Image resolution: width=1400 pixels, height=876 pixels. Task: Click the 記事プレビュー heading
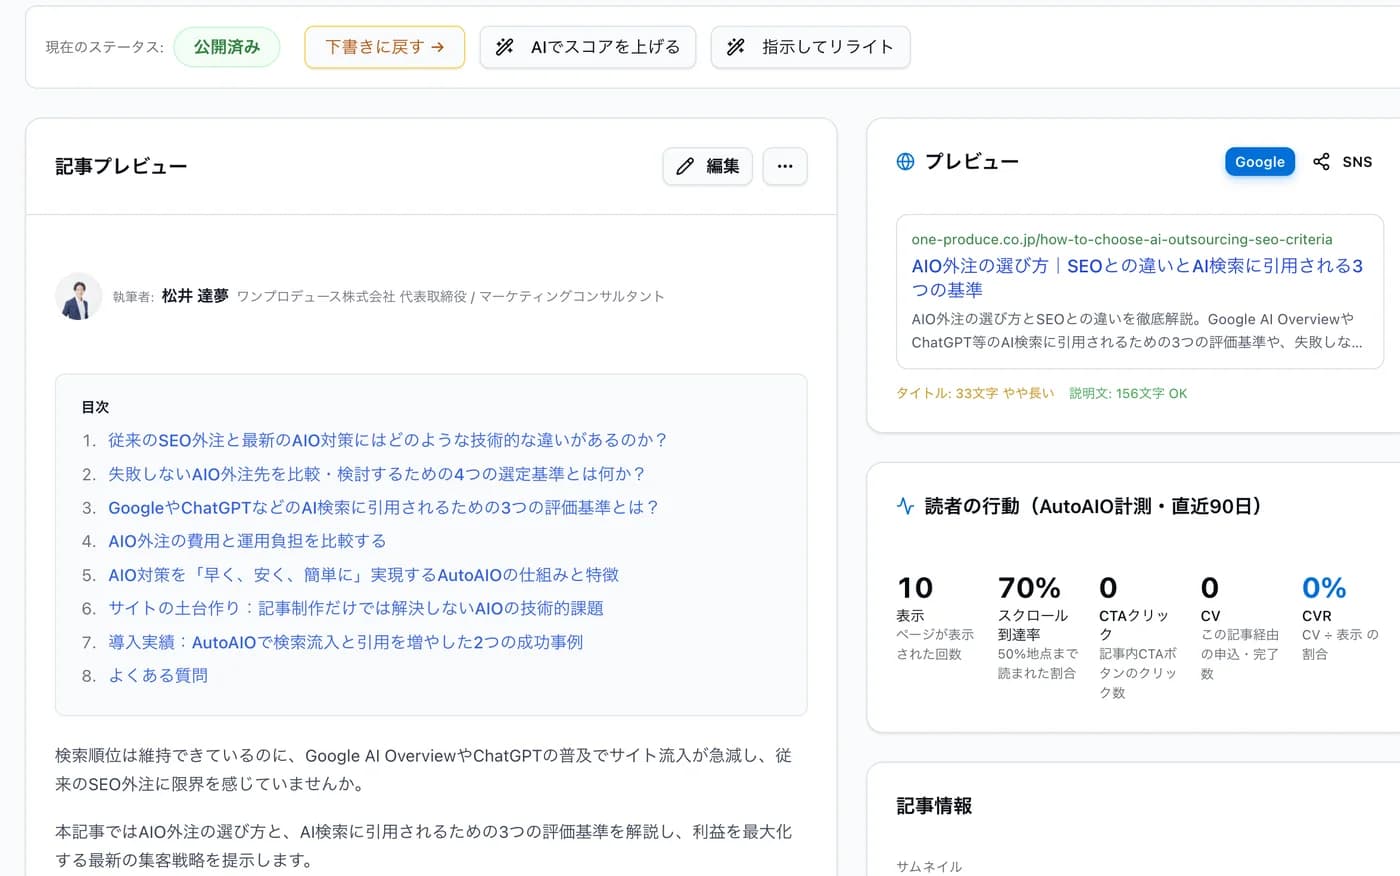pos(121,166)
